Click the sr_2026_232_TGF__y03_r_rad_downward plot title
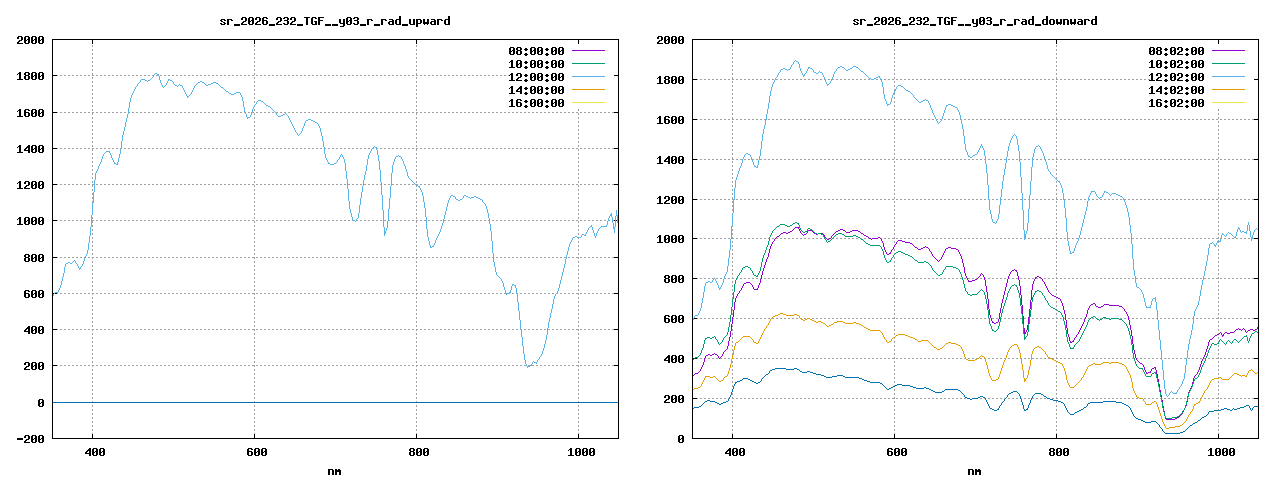1280x480 pixels. click(x=974, y=20)
